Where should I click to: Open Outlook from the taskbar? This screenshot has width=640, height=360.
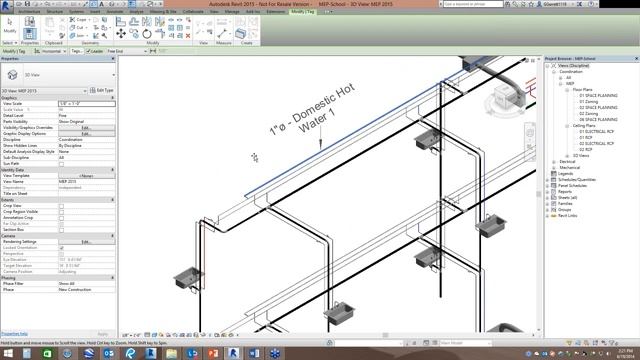tap(109, 353)
